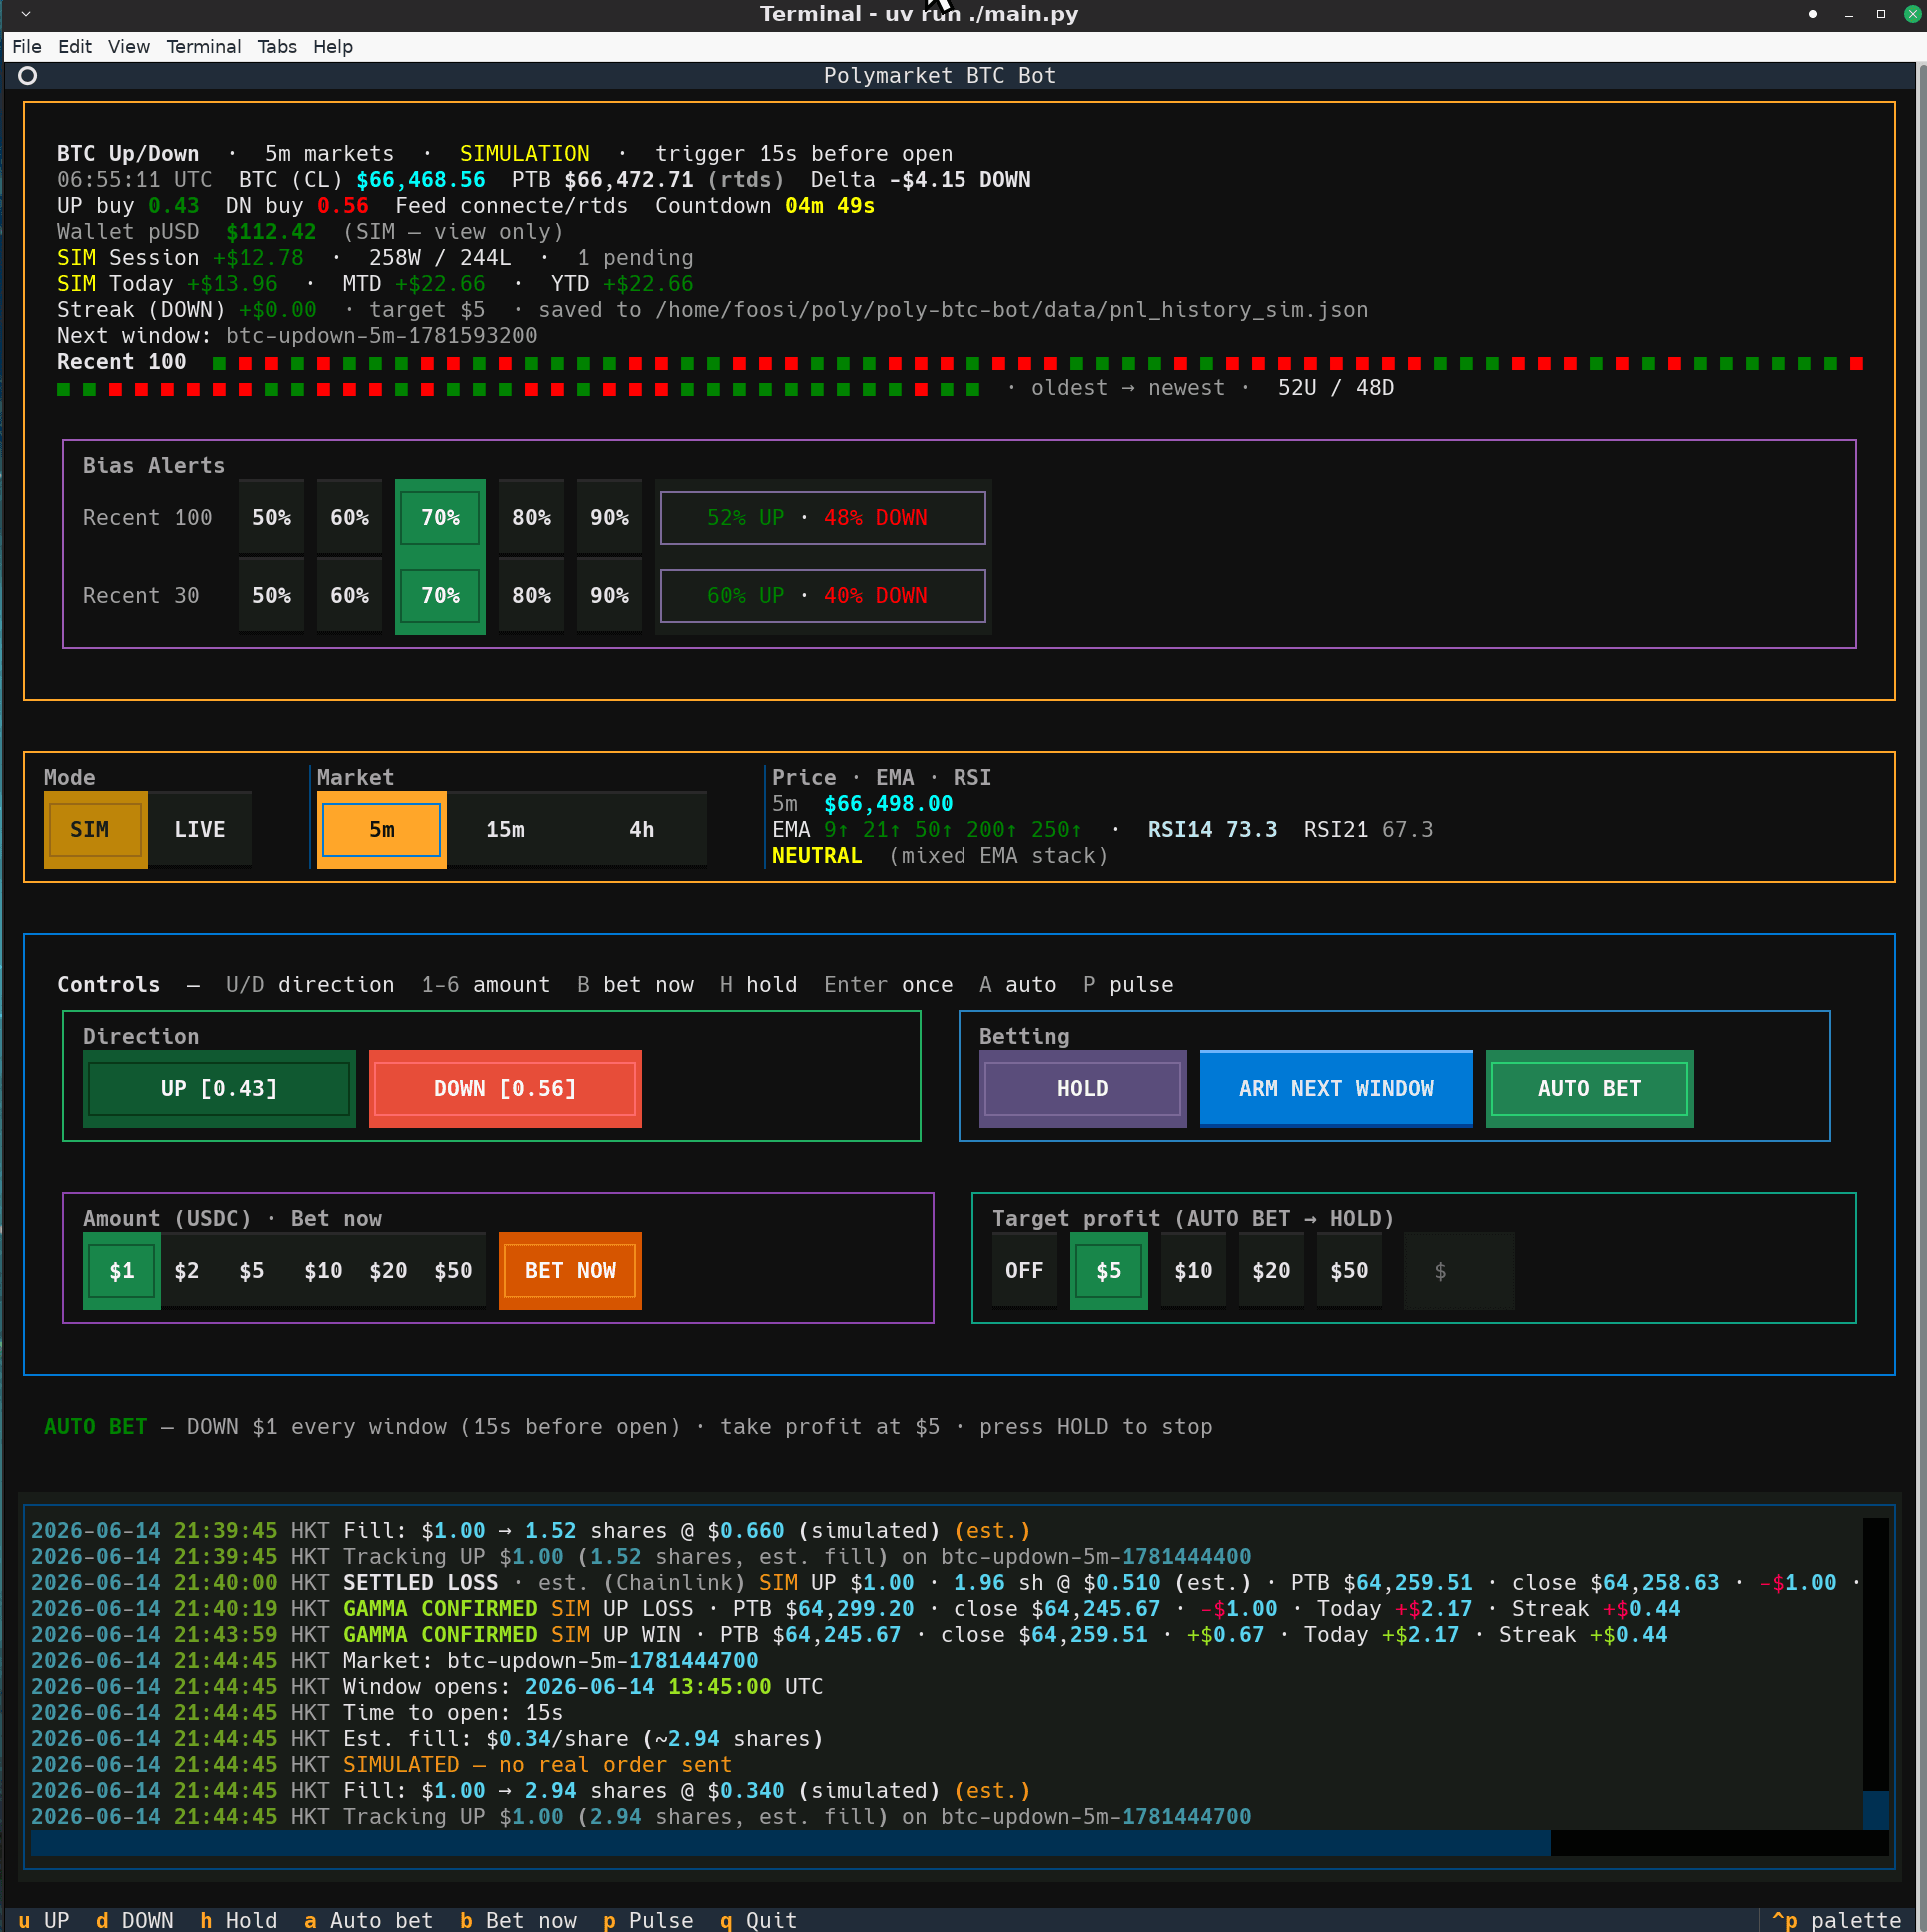Click footer 'a Auto bet' shortcut

(369, 1920)
